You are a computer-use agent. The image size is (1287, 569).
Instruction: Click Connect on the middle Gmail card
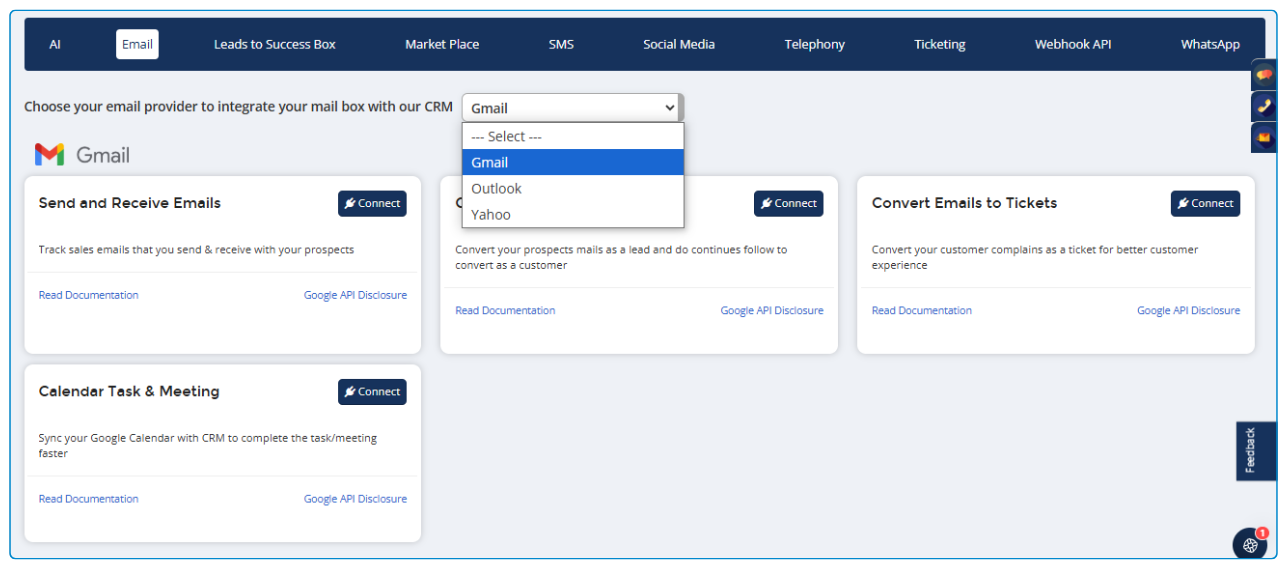click(789, 203)
